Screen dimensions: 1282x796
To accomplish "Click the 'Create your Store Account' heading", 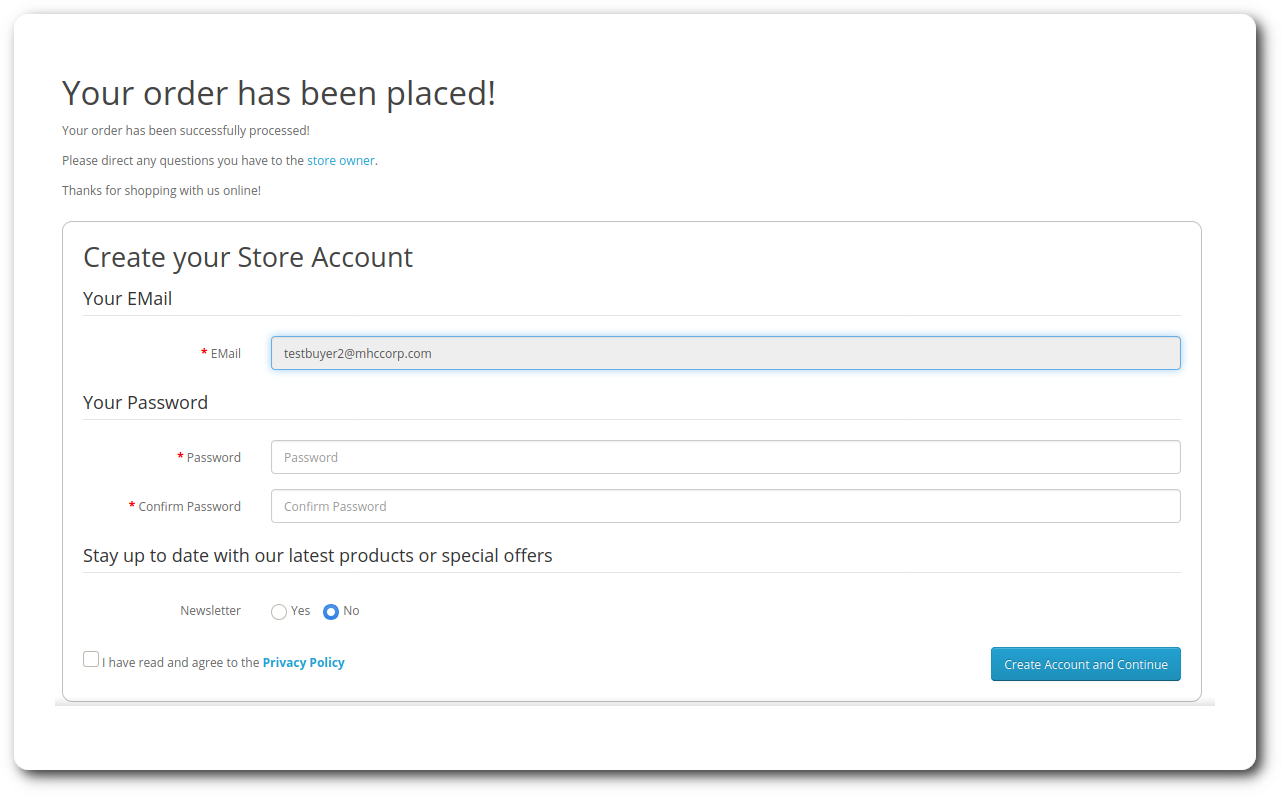I will click(248, 257).
